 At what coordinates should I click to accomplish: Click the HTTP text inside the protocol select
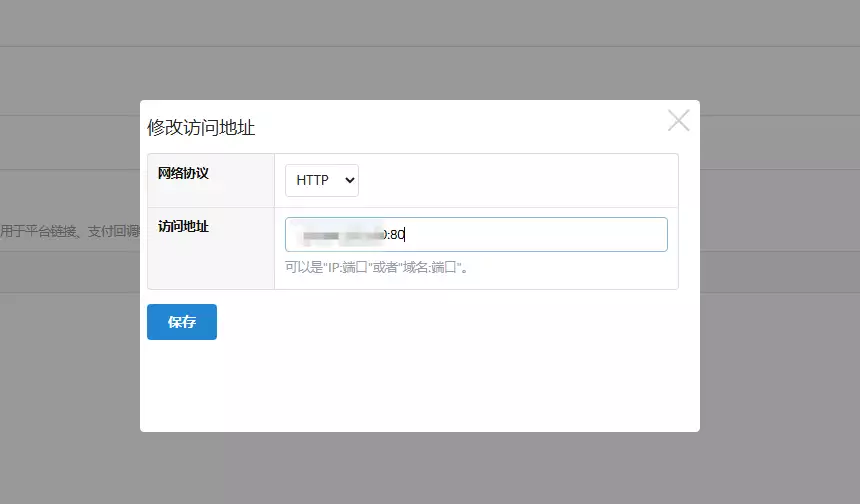pyautogui.click(x=312, y=181)
